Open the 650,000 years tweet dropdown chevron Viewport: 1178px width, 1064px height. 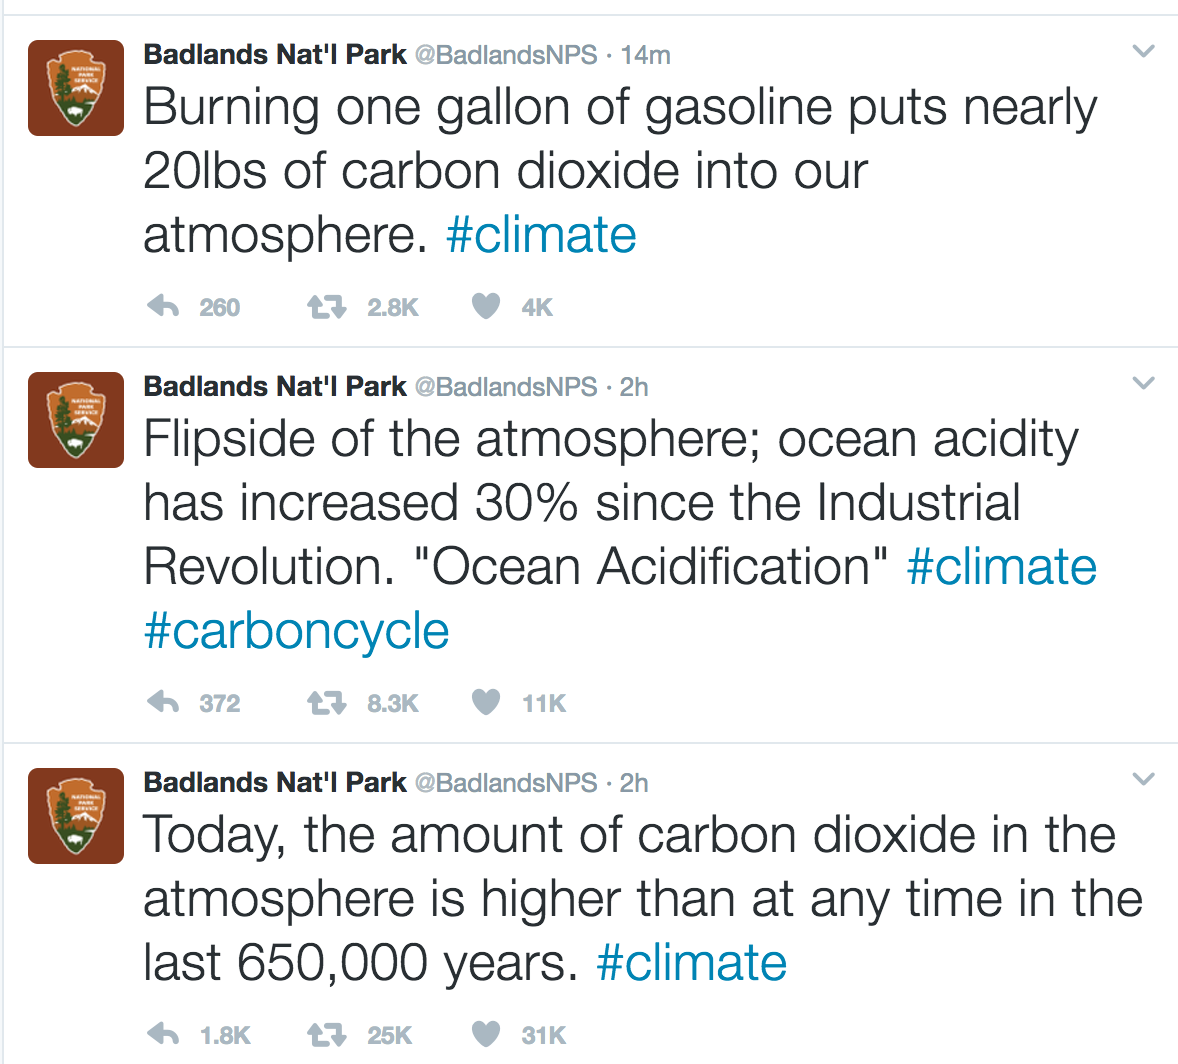coord(1143,779)
